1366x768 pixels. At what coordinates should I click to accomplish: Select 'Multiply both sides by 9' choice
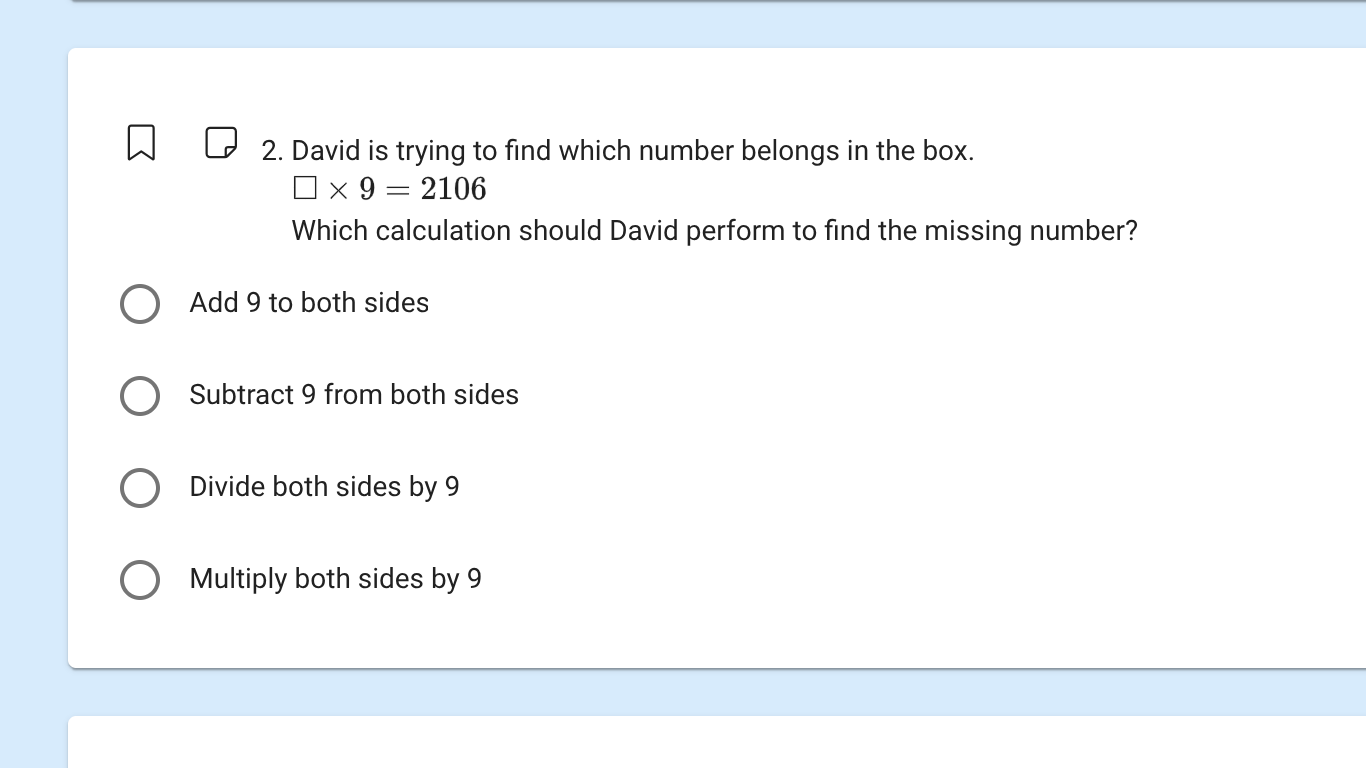140,580
